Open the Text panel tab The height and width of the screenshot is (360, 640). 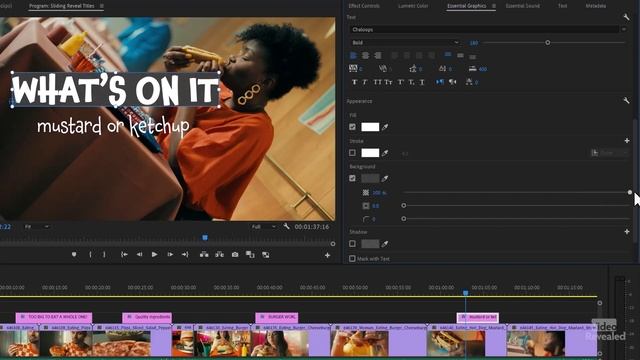click(x=562, y=6)
